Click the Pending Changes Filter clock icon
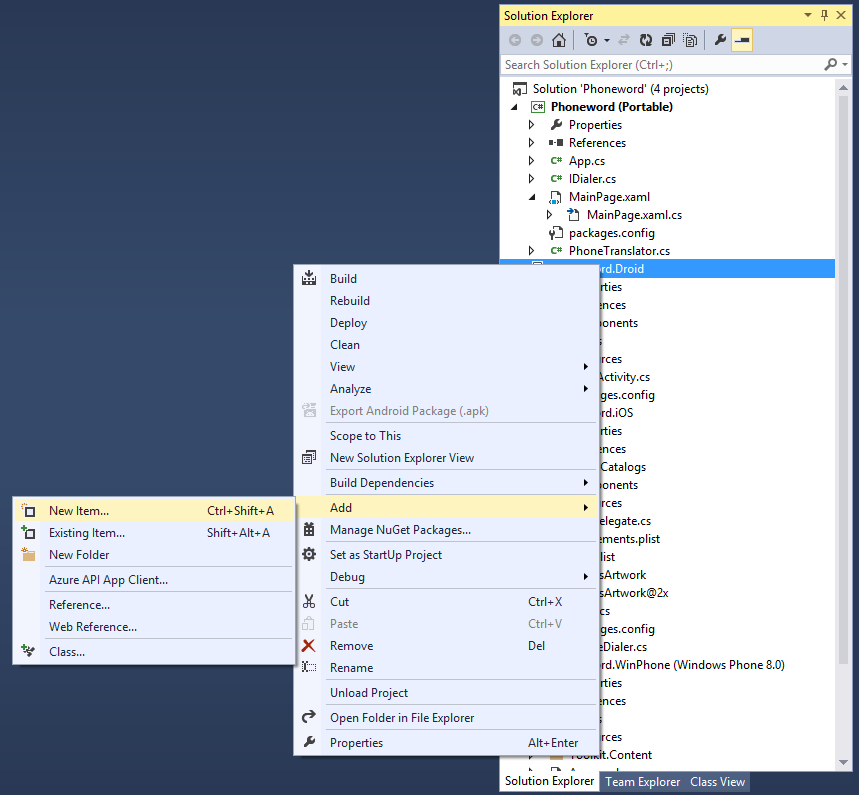 [x=591, y=40]
